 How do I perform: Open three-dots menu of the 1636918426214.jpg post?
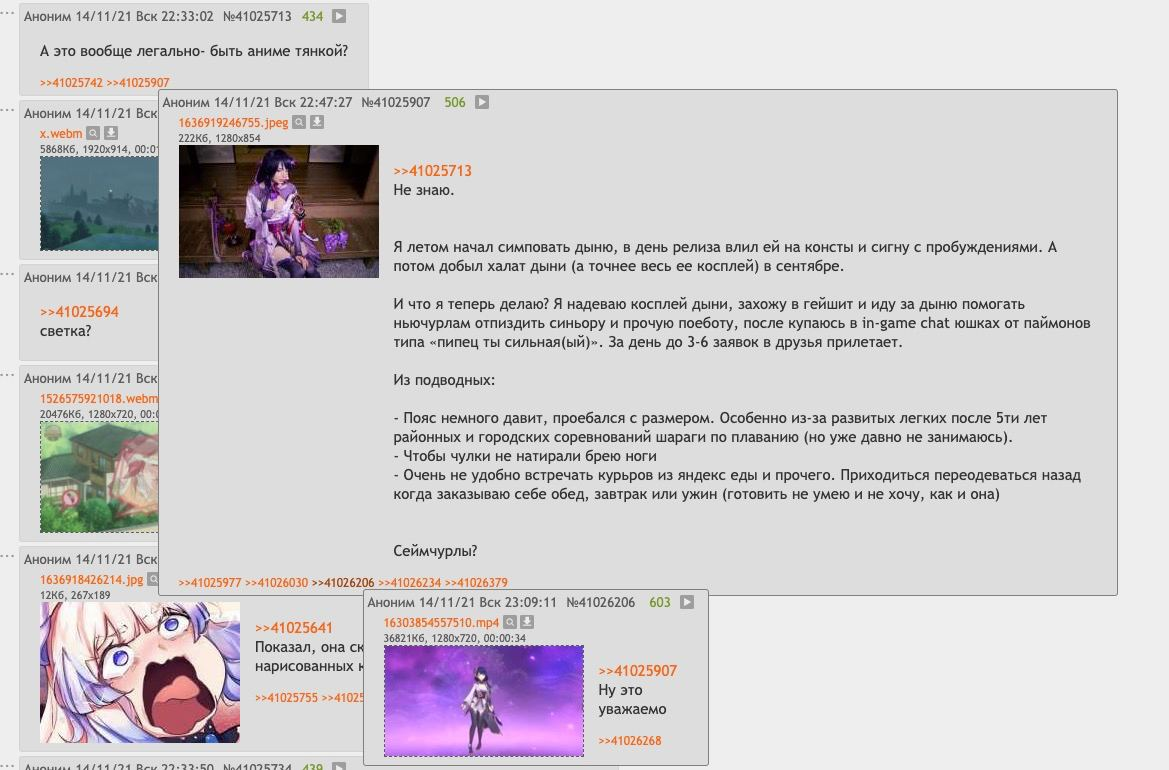pyautogui.click(x=7, y=556)
